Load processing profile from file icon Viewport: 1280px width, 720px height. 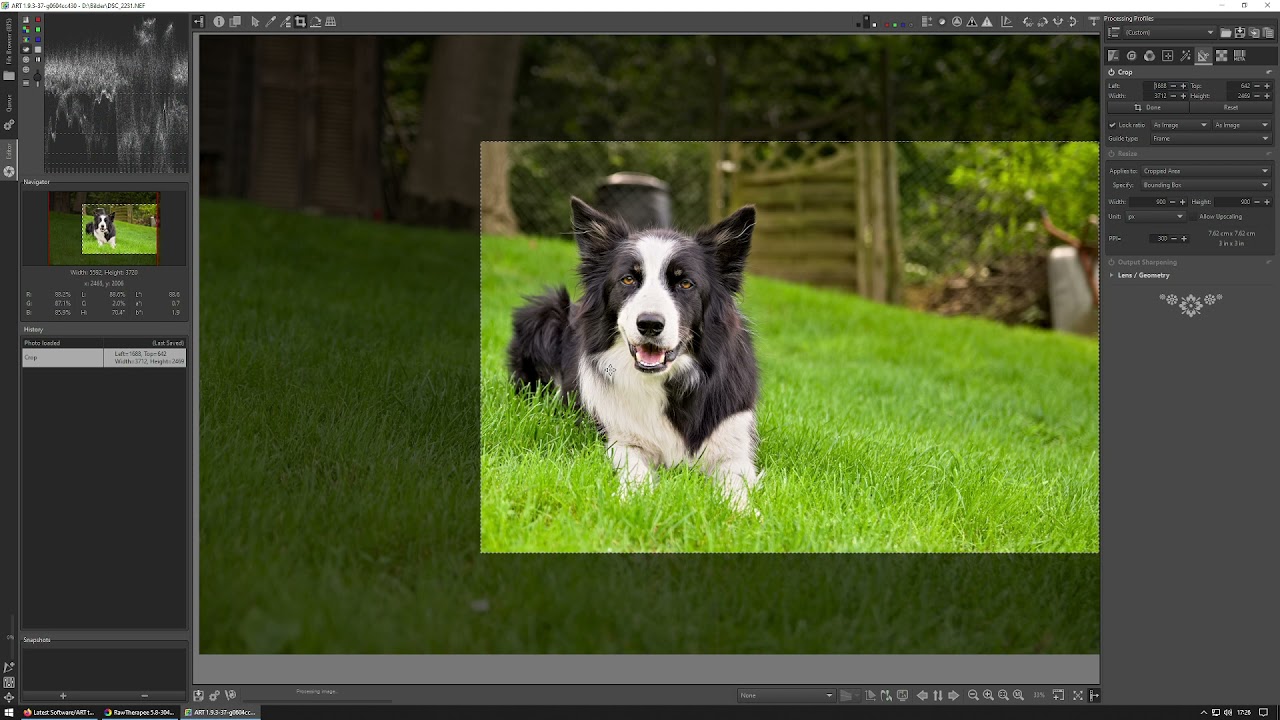1225,33
